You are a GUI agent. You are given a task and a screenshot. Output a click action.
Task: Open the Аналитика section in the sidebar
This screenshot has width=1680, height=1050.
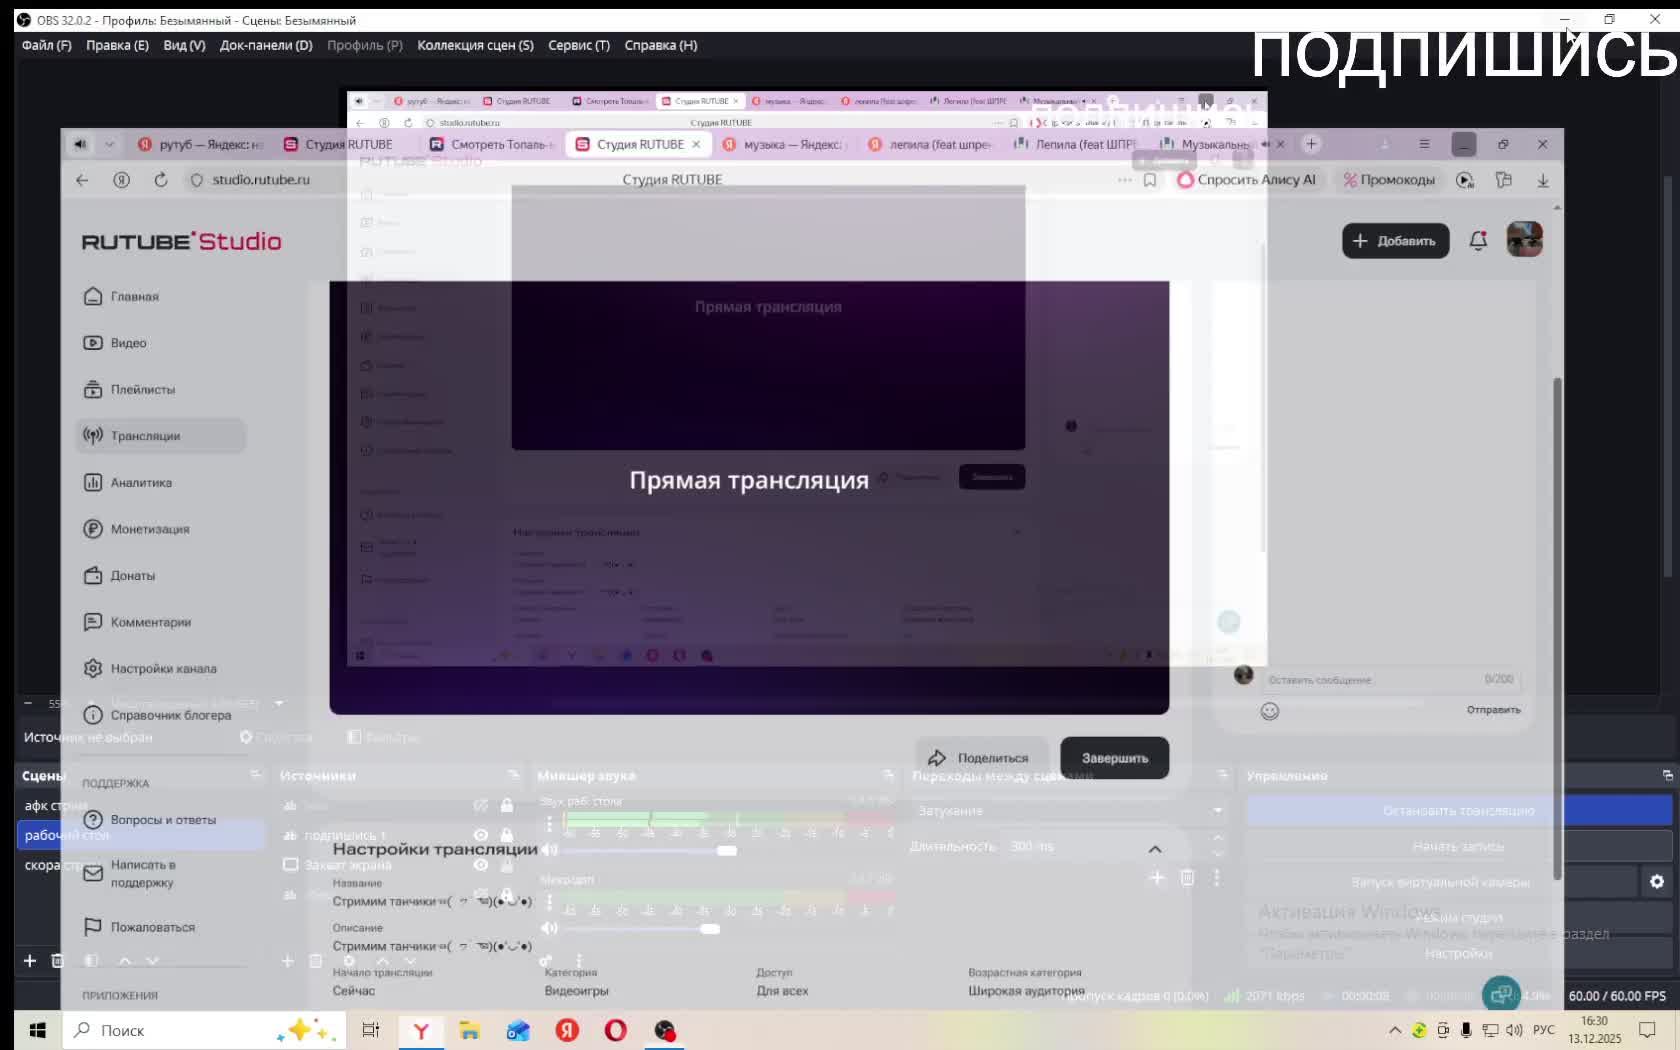pos(141,482)
